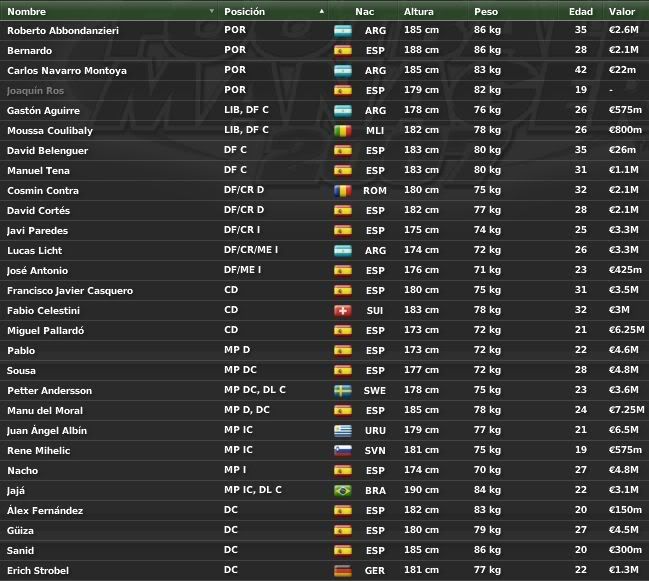Select Jajá's 190 cm height
649x581 pixels.
click(x=421, y=490)
